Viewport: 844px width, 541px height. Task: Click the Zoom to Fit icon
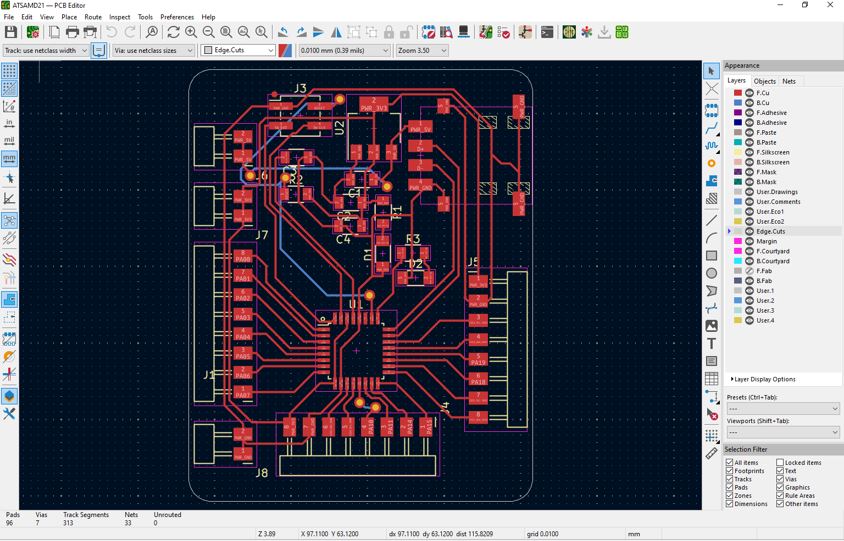(226, 32)
